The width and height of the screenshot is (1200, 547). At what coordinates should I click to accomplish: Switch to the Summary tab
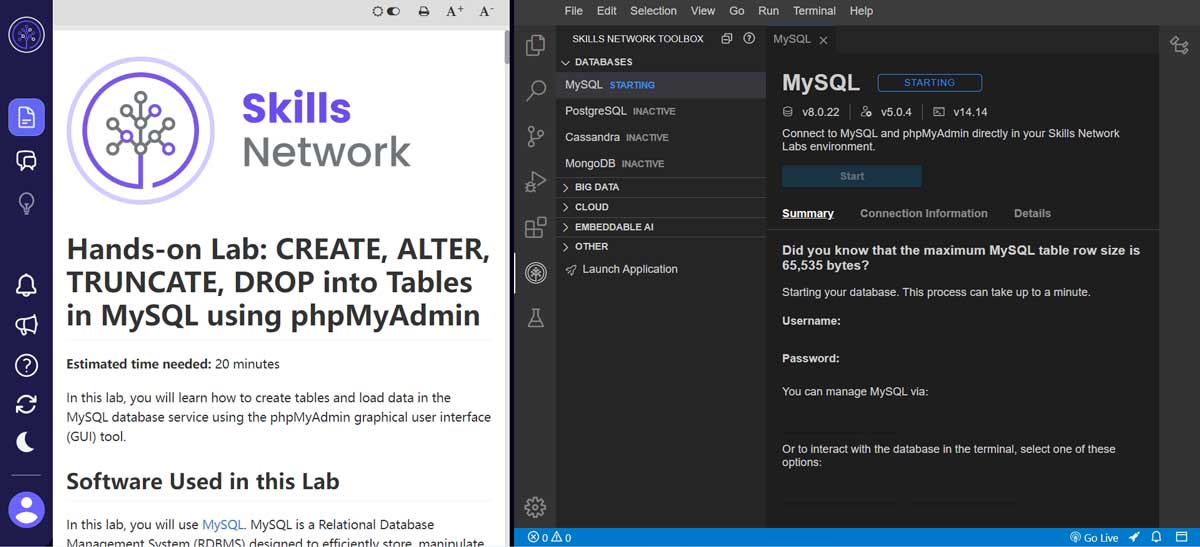[x=808, y=213]
